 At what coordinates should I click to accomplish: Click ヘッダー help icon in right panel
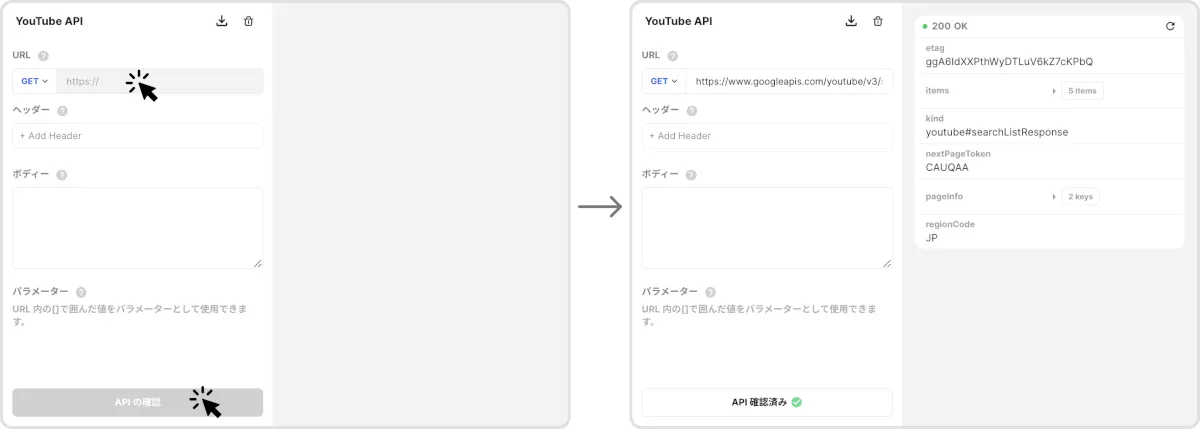tap(692, 111)
